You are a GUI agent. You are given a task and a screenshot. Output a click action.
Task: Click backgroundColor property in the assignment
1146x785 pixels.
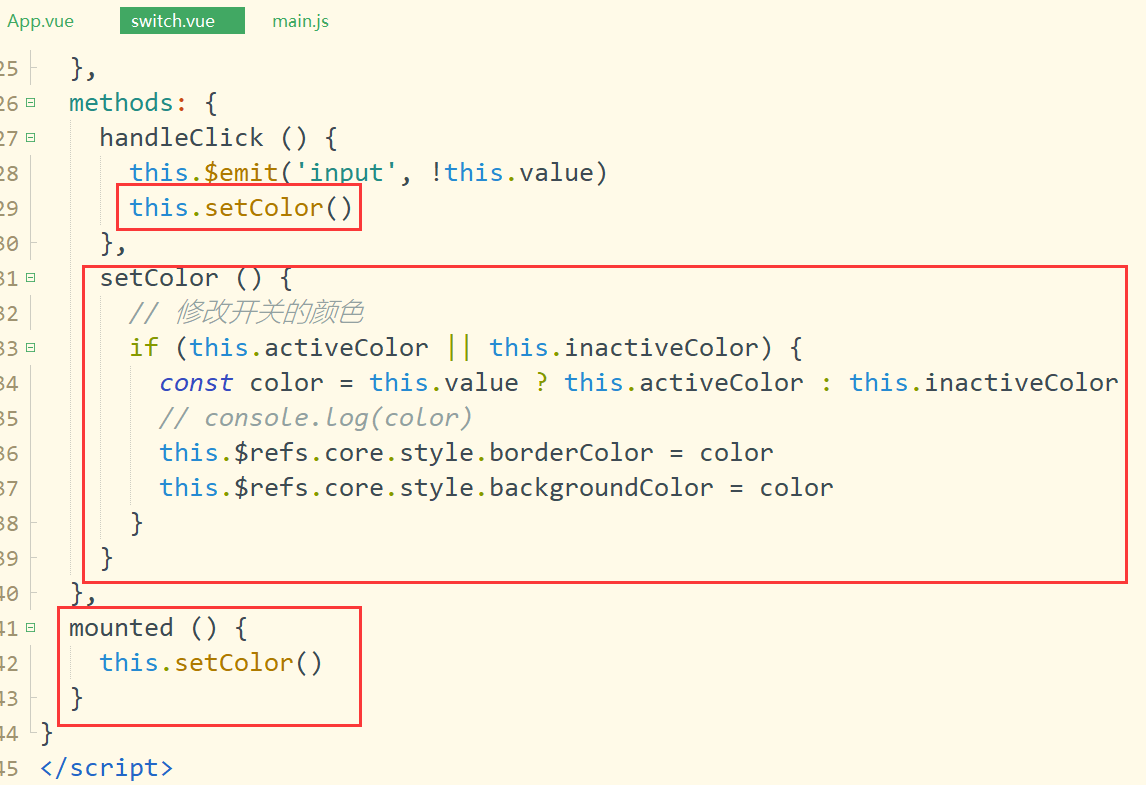pos(601,488)
